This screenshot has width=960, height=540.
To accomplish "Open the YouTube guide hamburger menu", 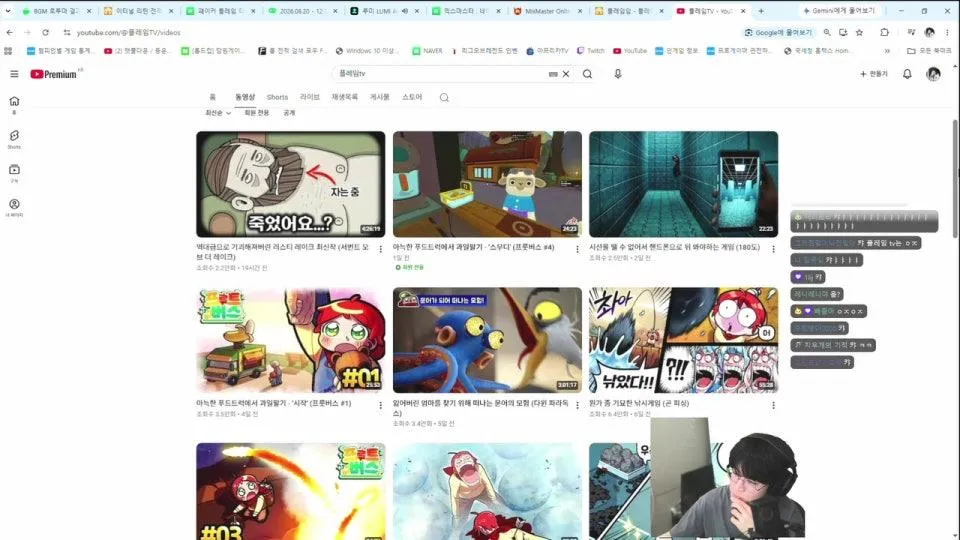I will point(14,74).
